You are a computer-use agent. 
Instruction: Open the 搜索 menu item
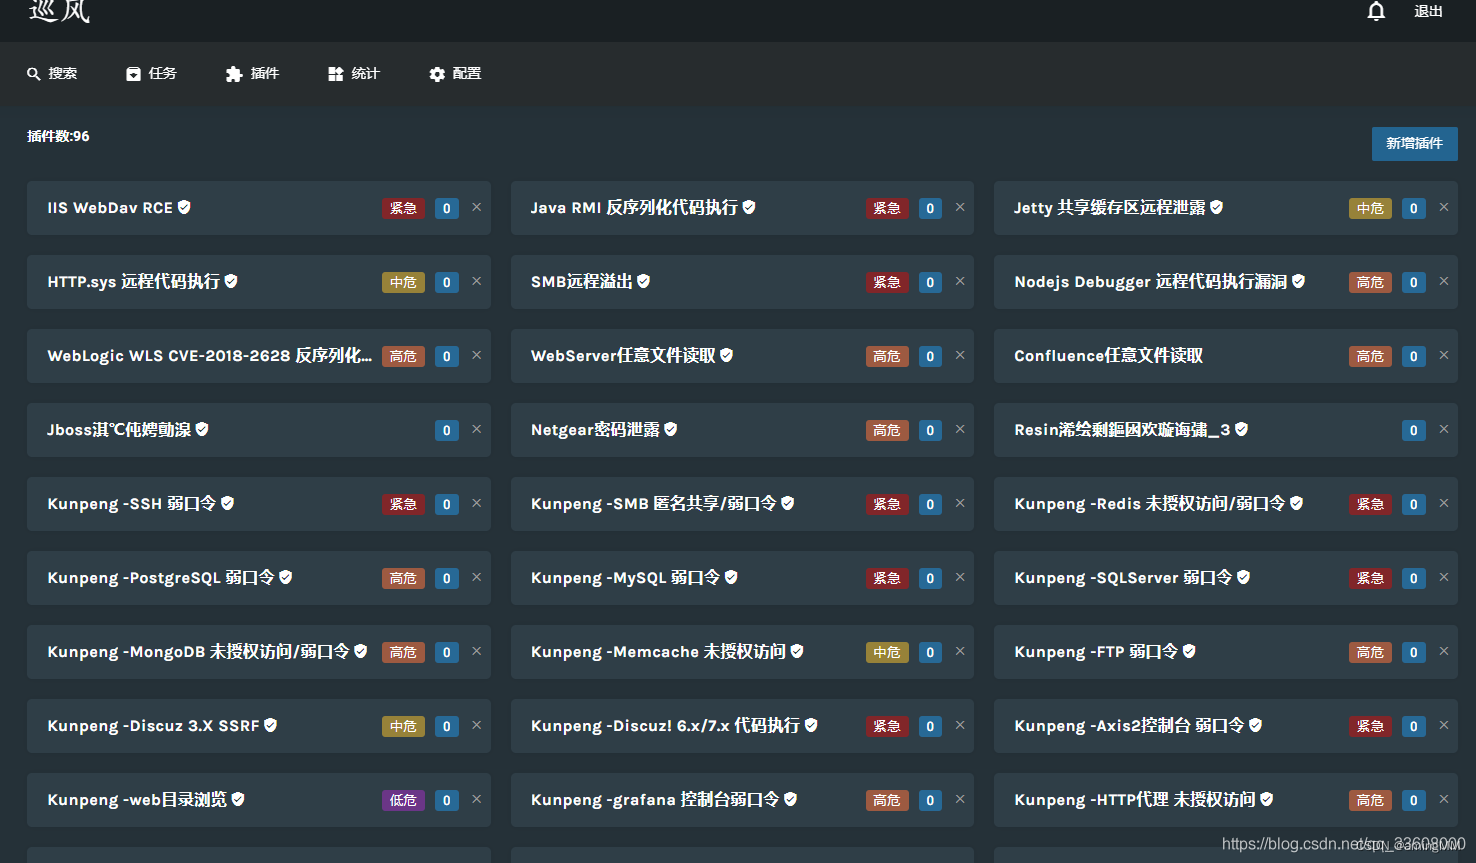(x=52, y=73)
